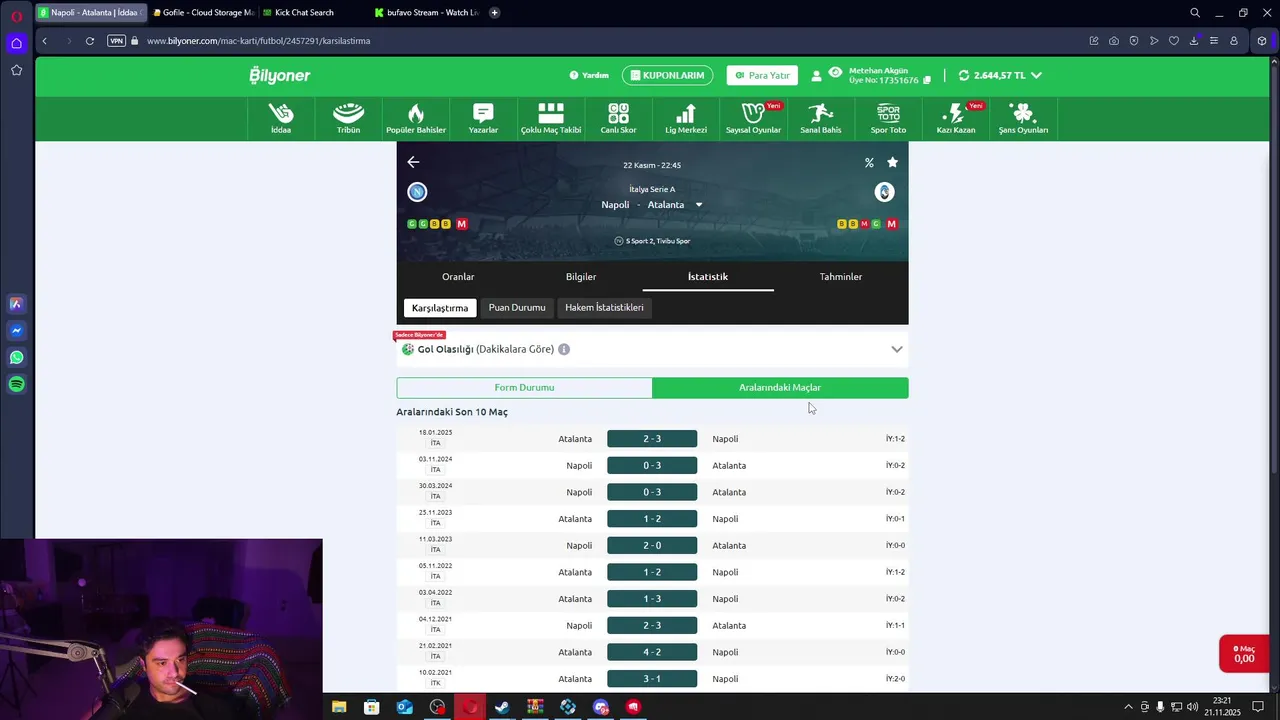
Task: Open Spotify in Opera sidebar
Action: (17, 384)
